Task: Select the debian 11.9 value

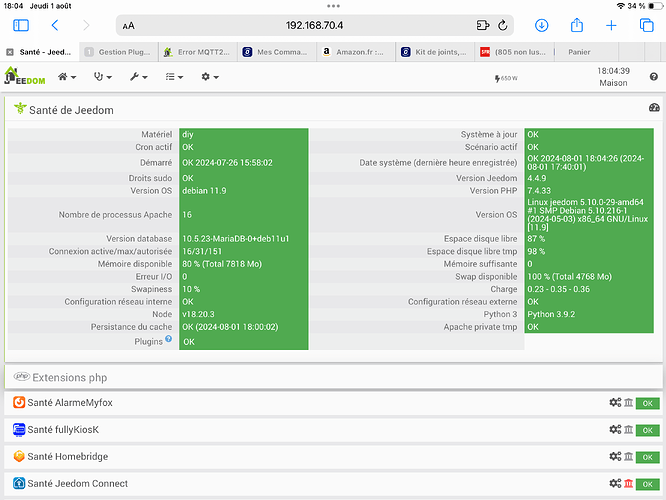Action: (x=204, y=191)
